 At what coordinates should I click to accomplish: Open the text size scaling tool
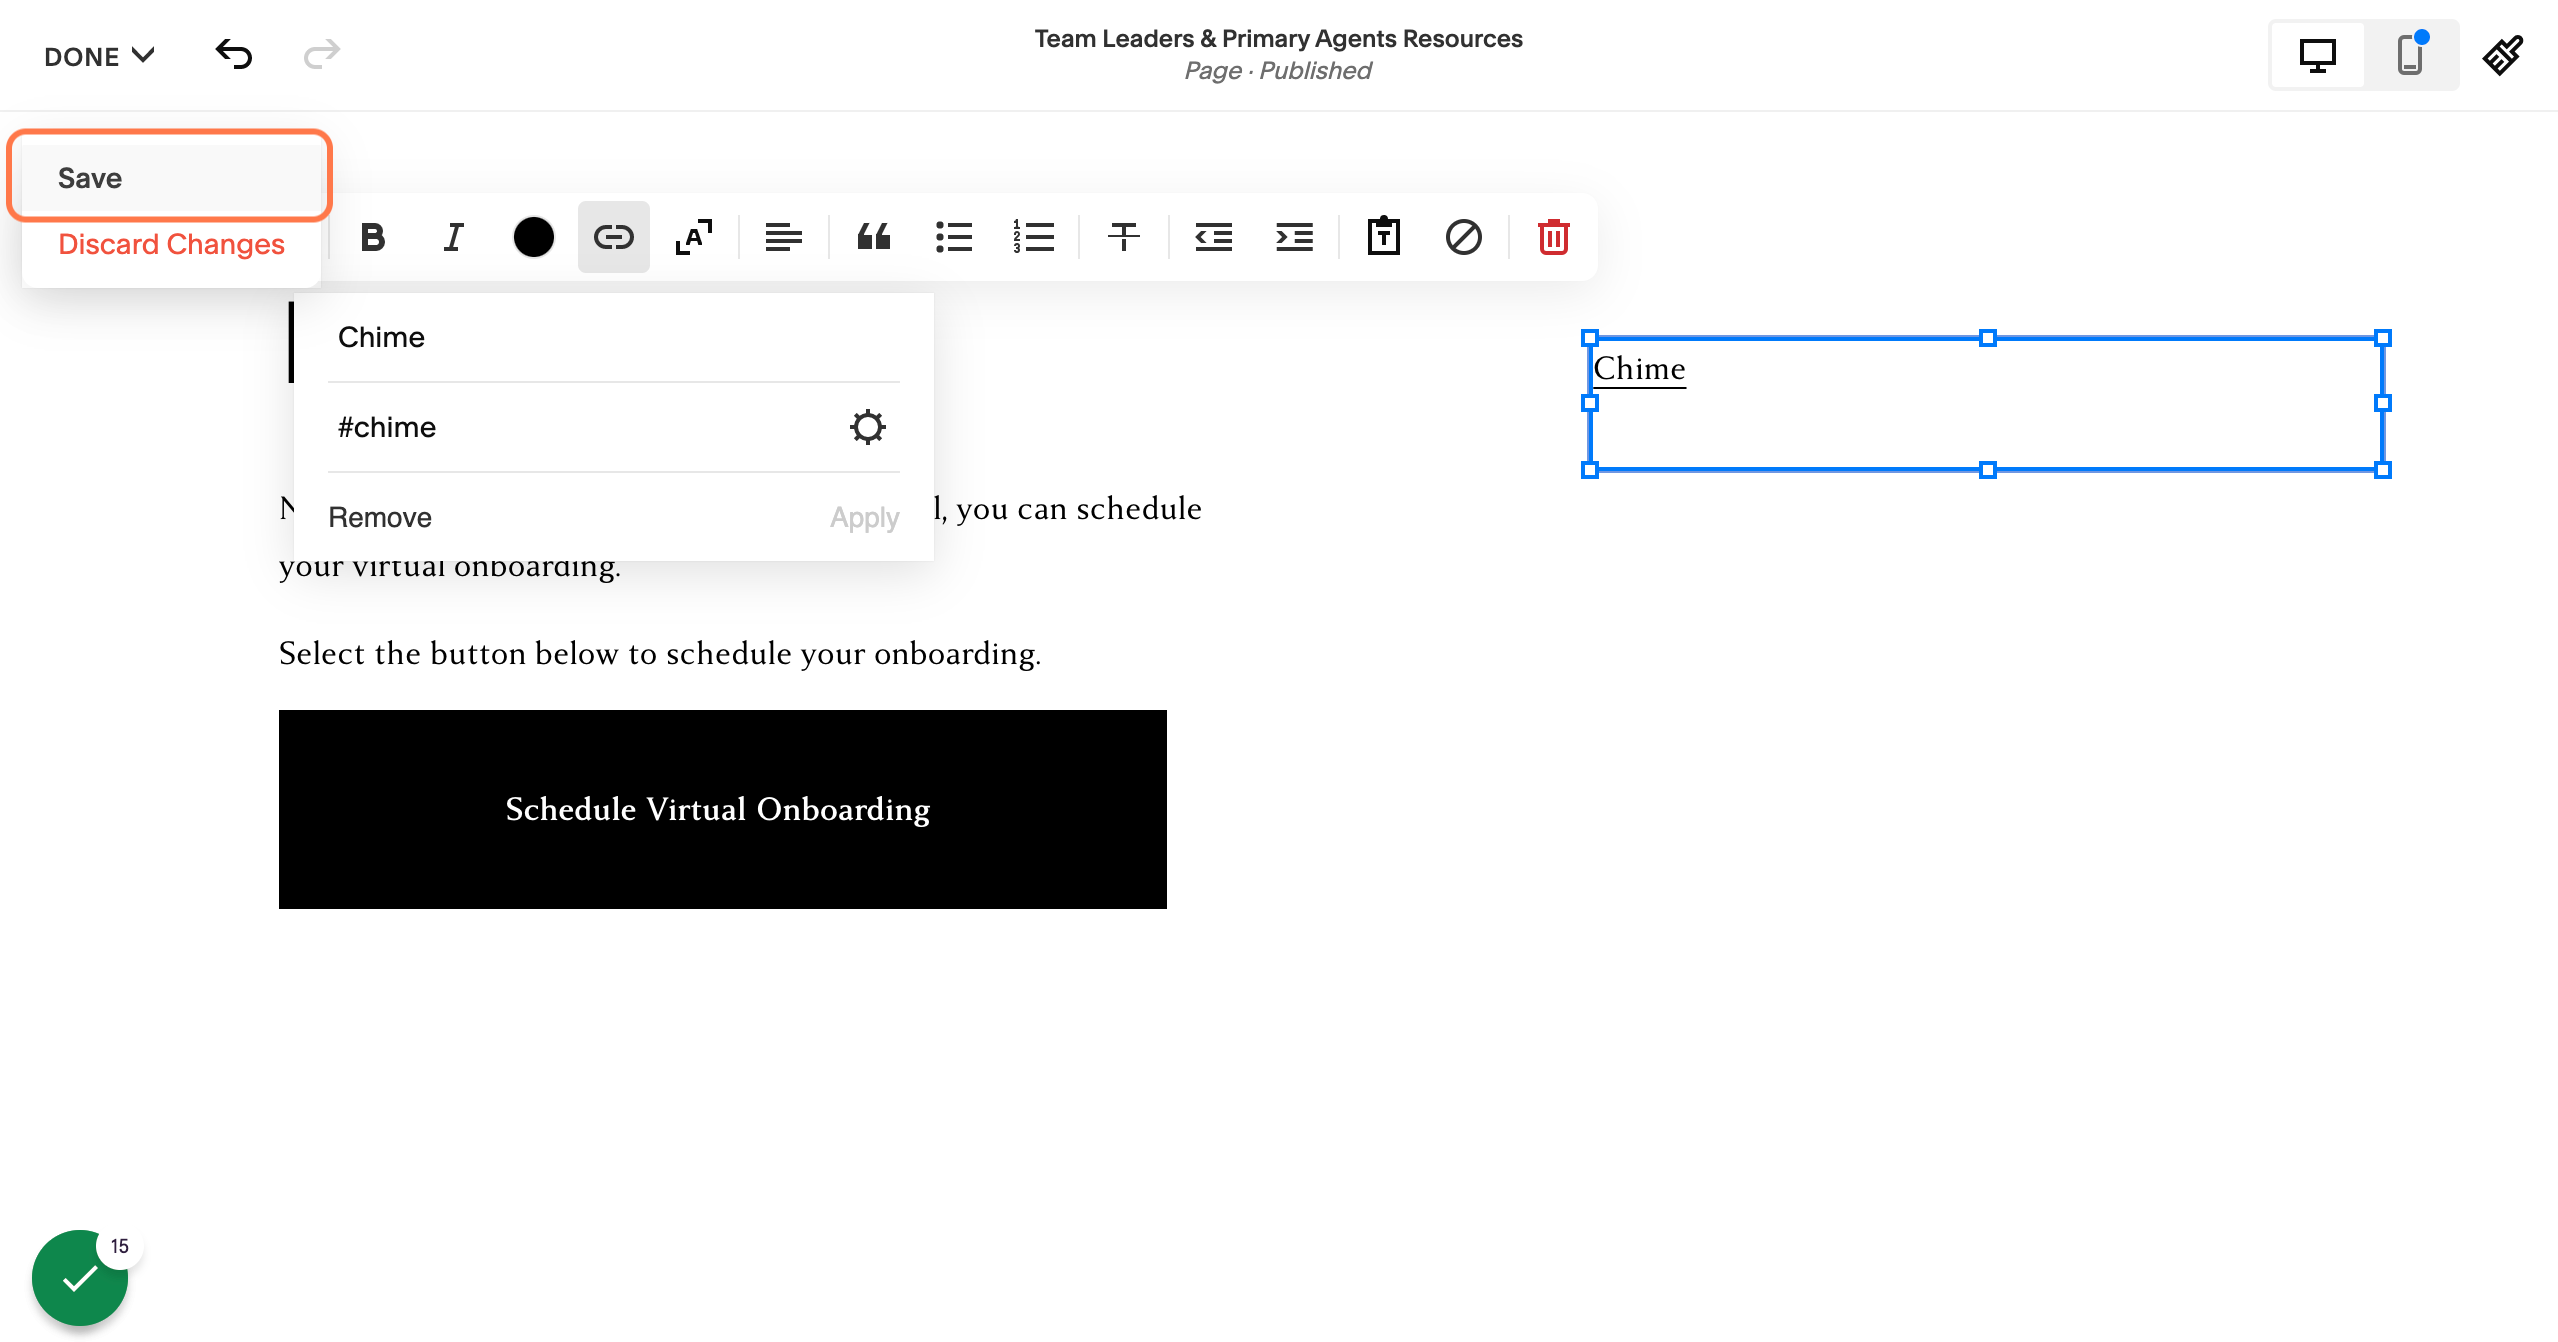coord(694,237)
